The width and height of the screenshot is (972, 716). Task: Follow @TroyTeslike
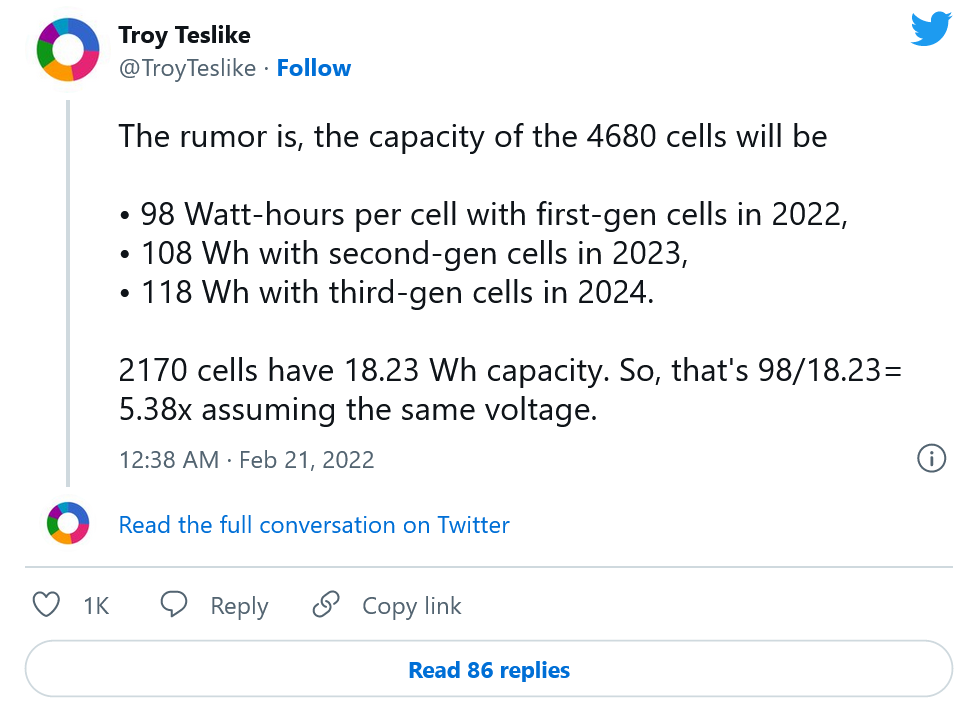[x=313, y=68]
